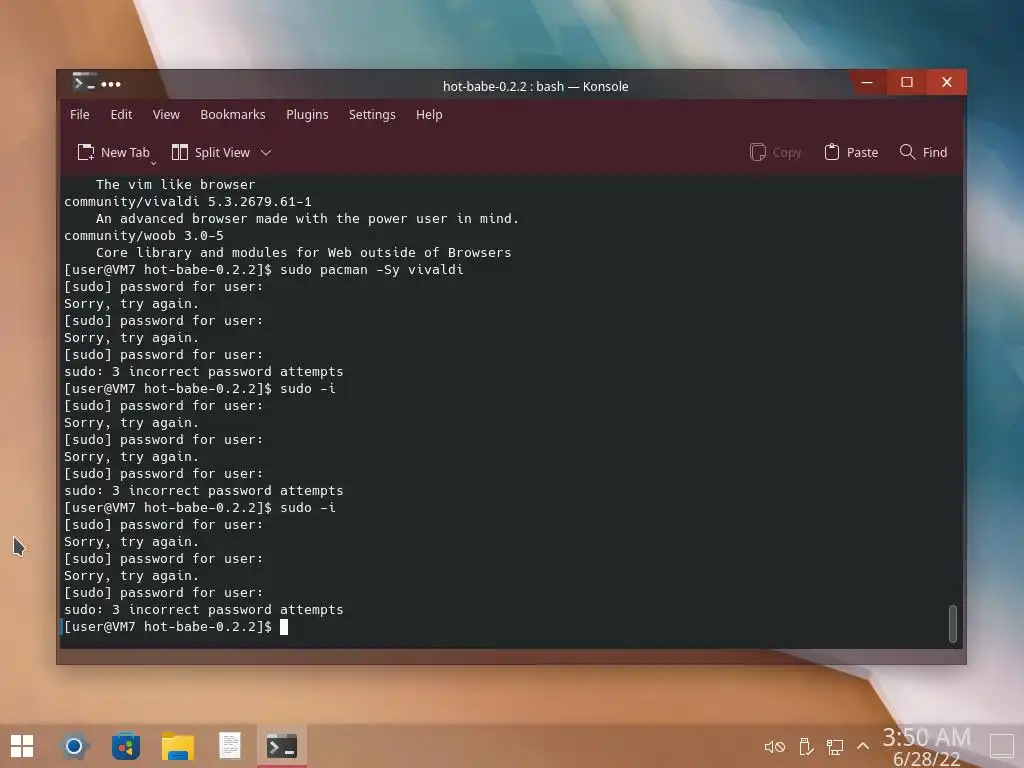Click the line 'The vim like browser'
The height and width of the screenshot is (768, 1024).
point(176,185)
